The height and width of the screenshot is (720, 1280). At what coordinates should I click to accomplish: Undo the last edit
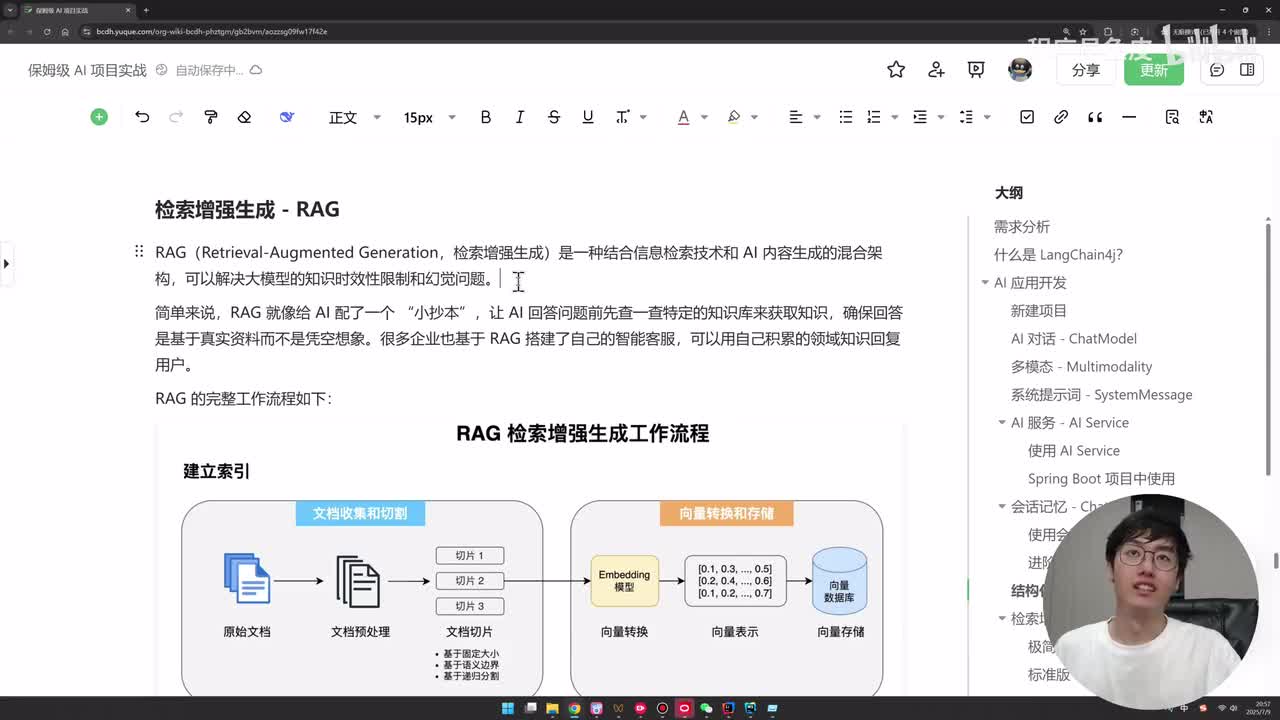142,117
